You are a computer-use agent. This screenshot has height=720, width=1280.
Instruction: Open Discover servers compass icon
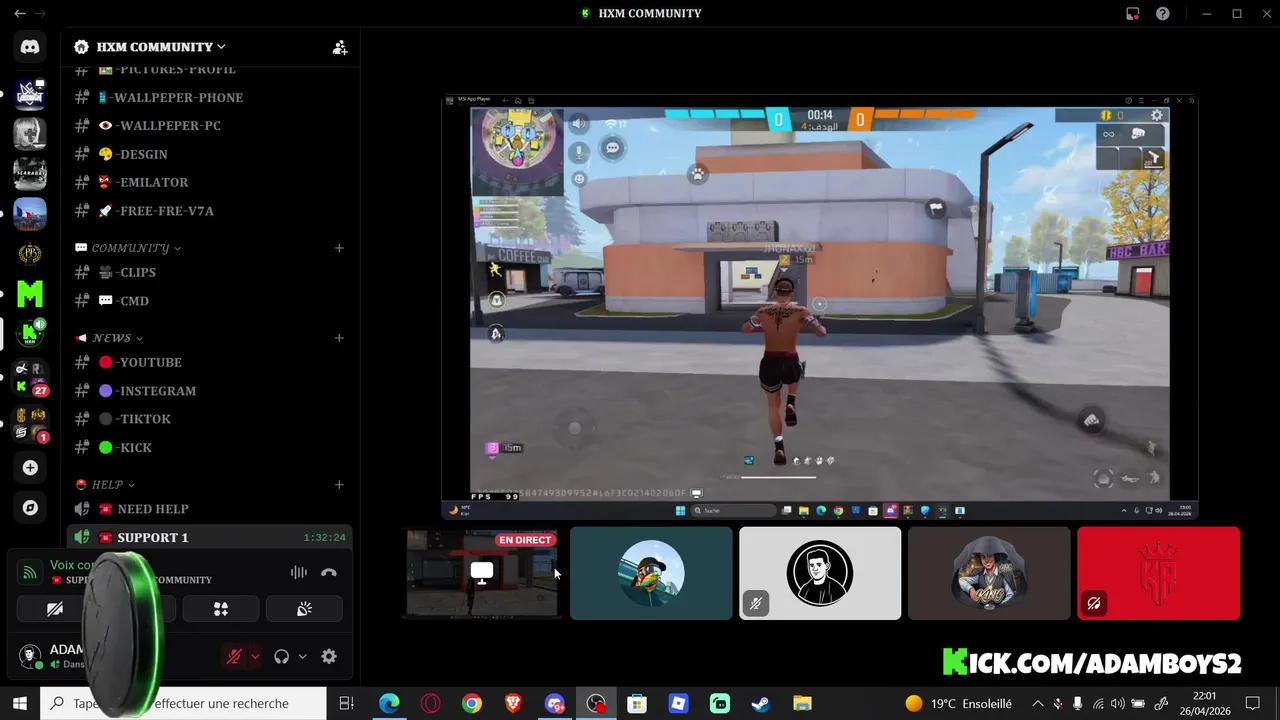point(30,508)
